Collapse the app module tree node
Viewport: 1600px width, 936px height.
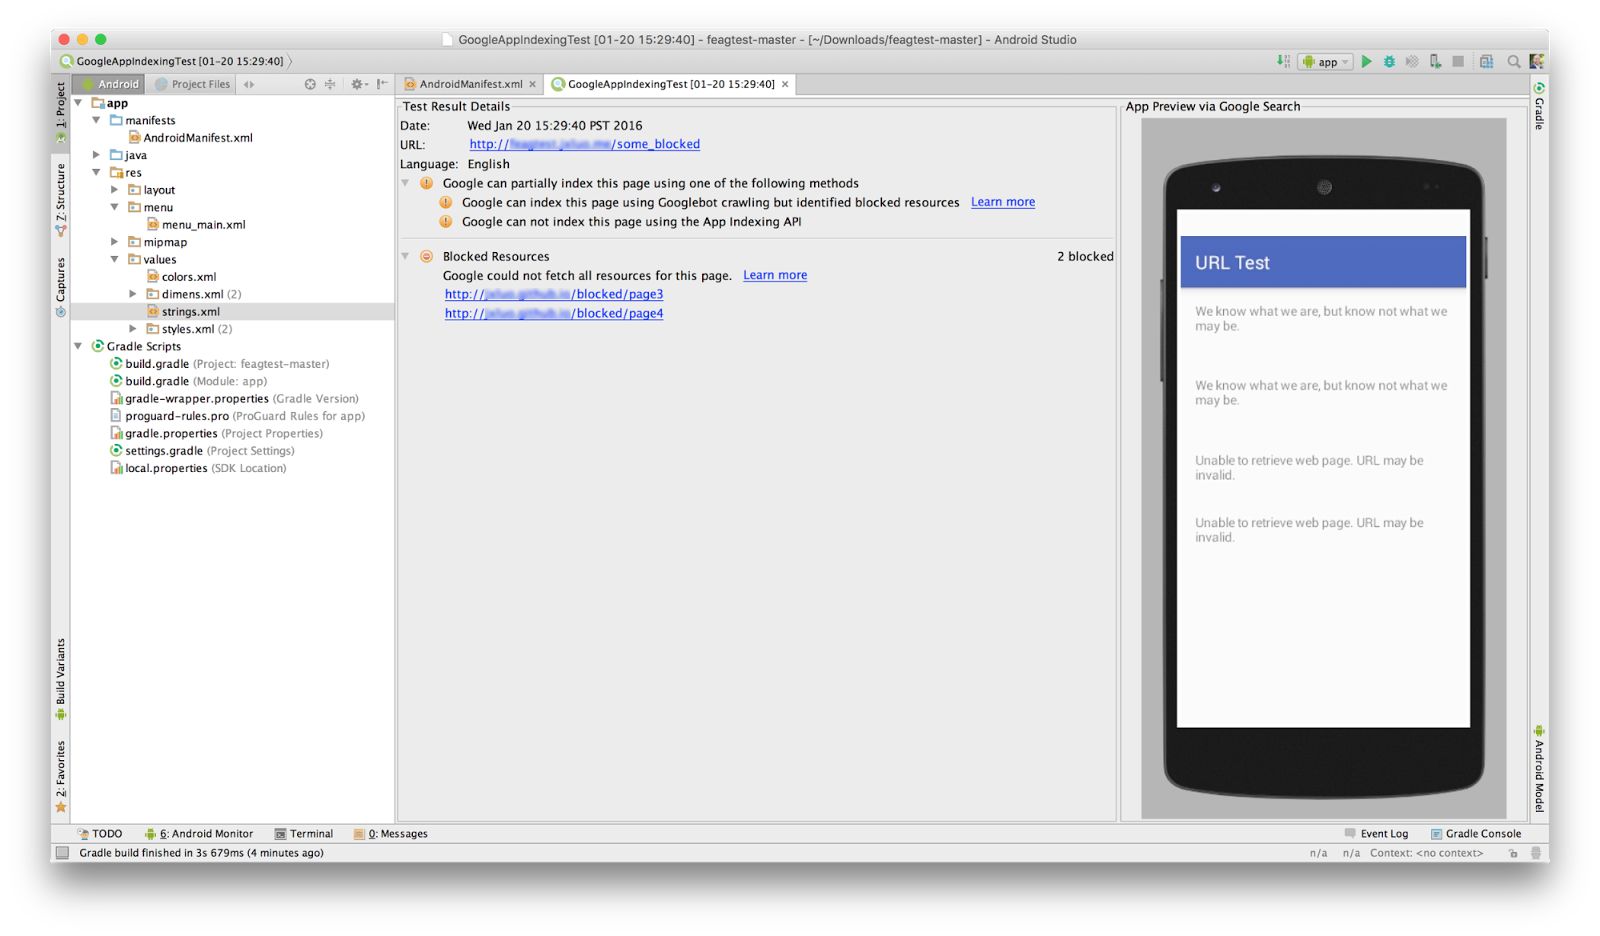pos(78,103)
